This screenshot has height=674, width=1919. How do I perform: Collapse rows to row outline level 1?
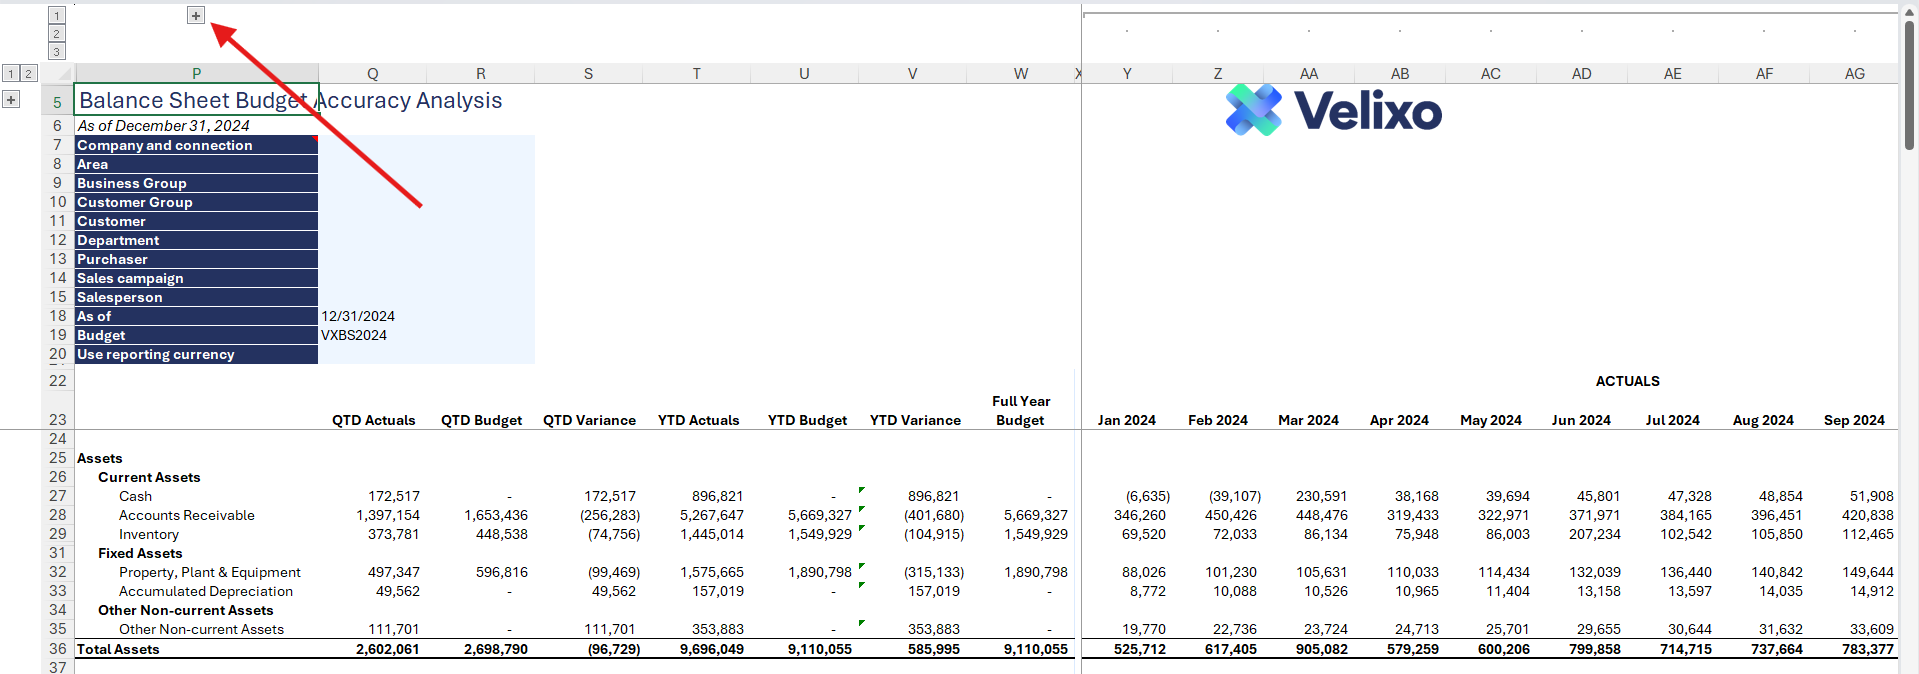click(x=11, y=73)
